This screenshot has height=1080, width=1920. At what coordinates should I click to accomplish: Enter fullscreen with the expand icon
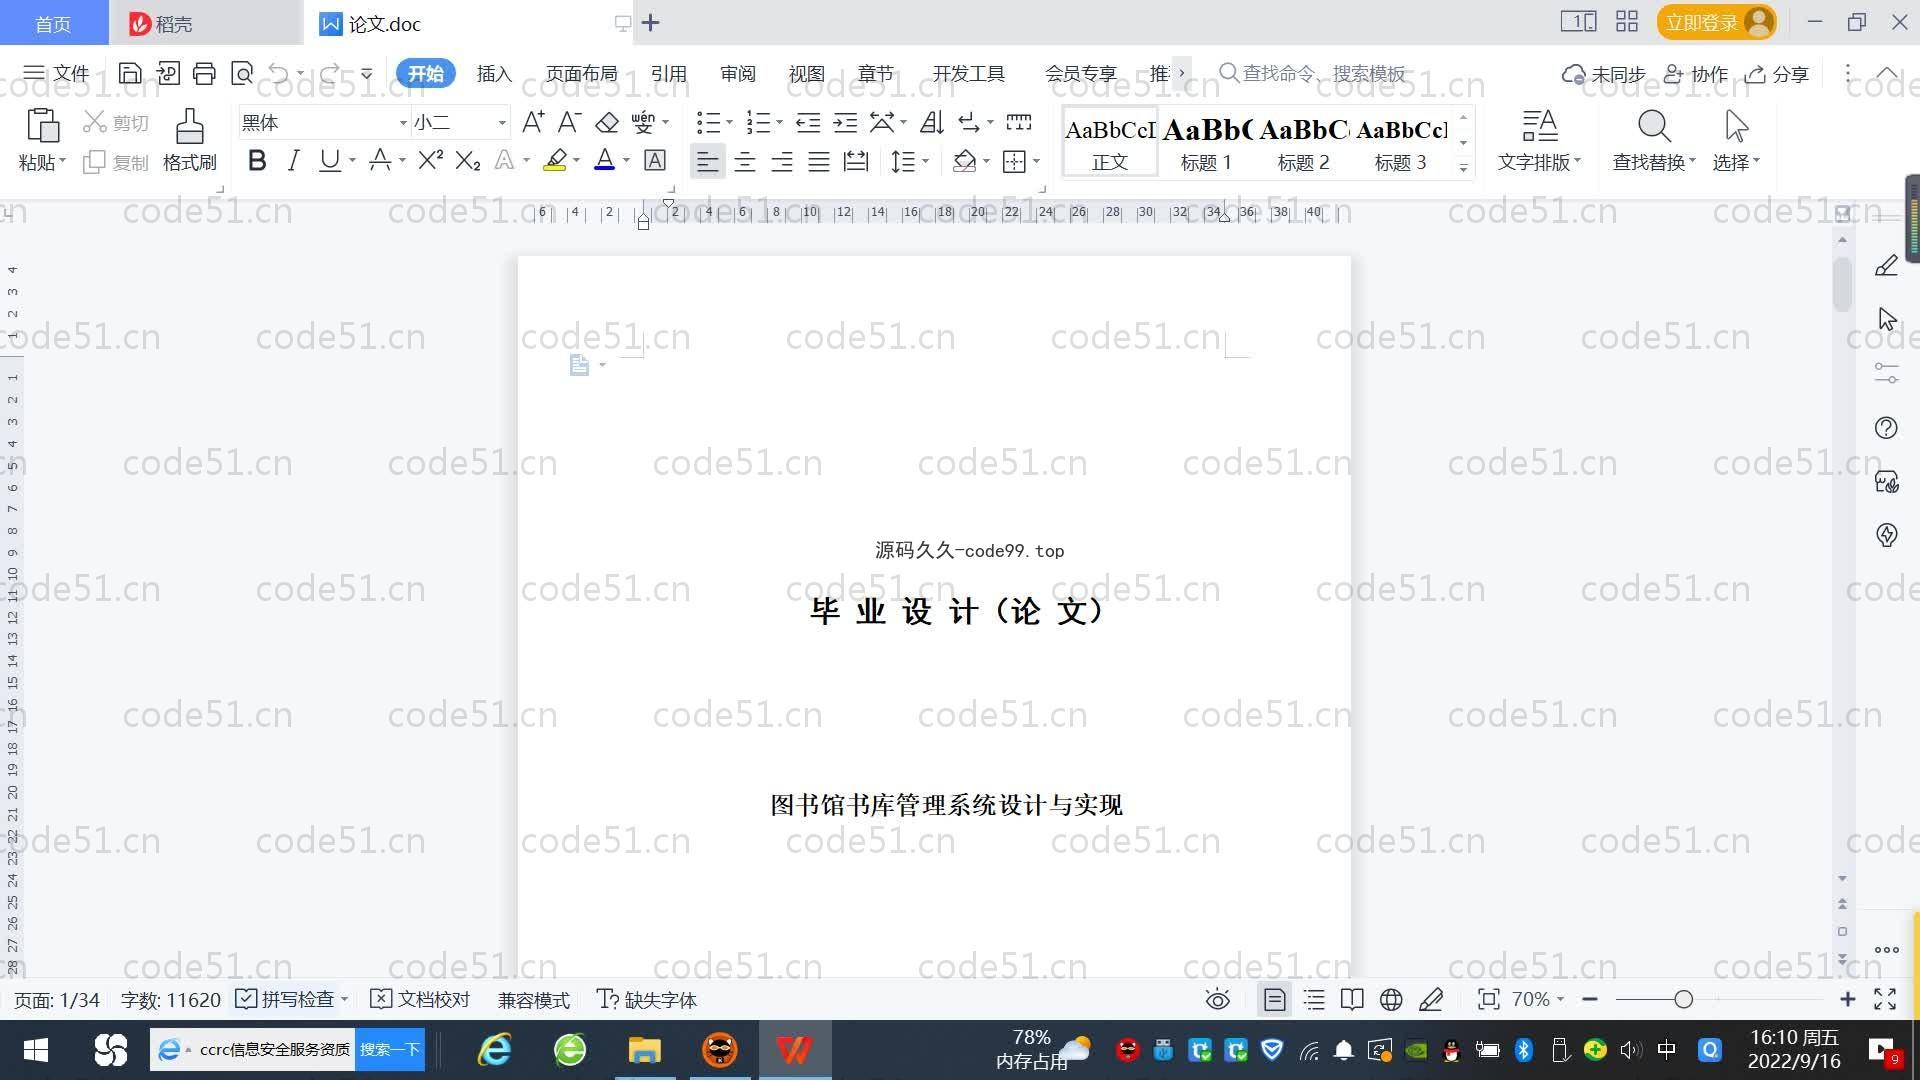coord(1885,999)
